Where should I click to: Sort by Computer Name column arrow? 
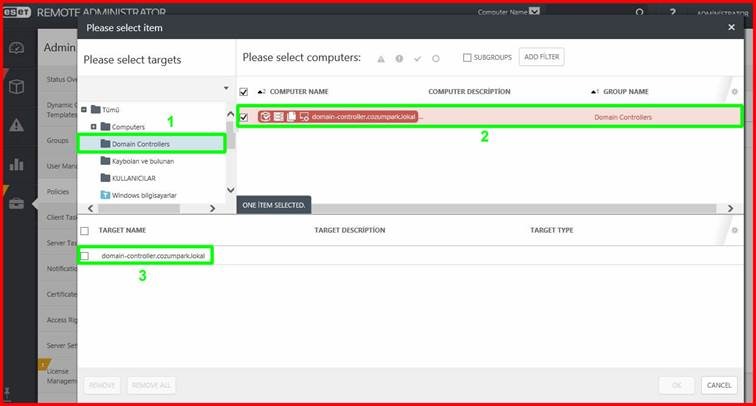(261, 92)
